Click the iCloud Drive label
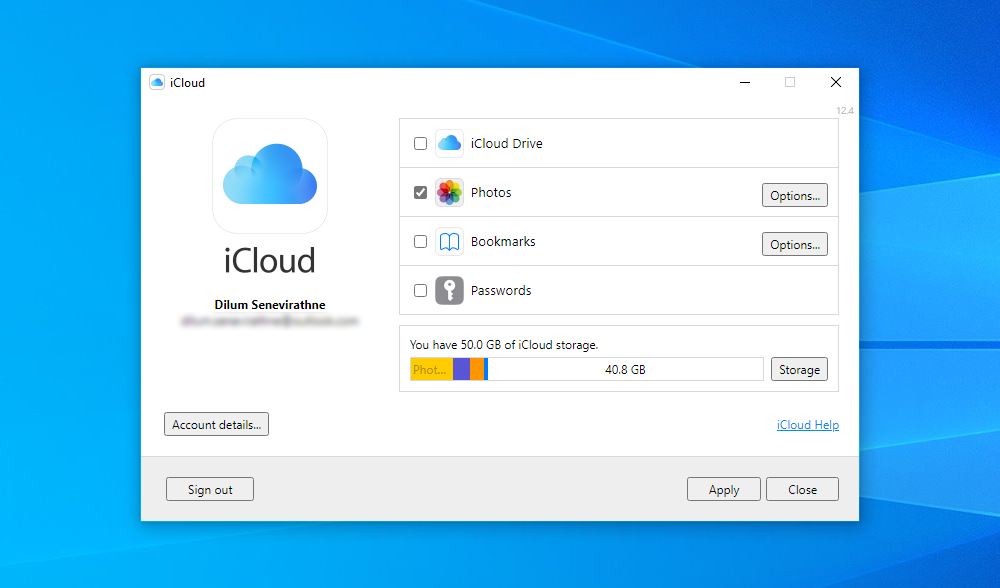The width and height of the screenshot is (1000, 588). (x=506, y=143)
